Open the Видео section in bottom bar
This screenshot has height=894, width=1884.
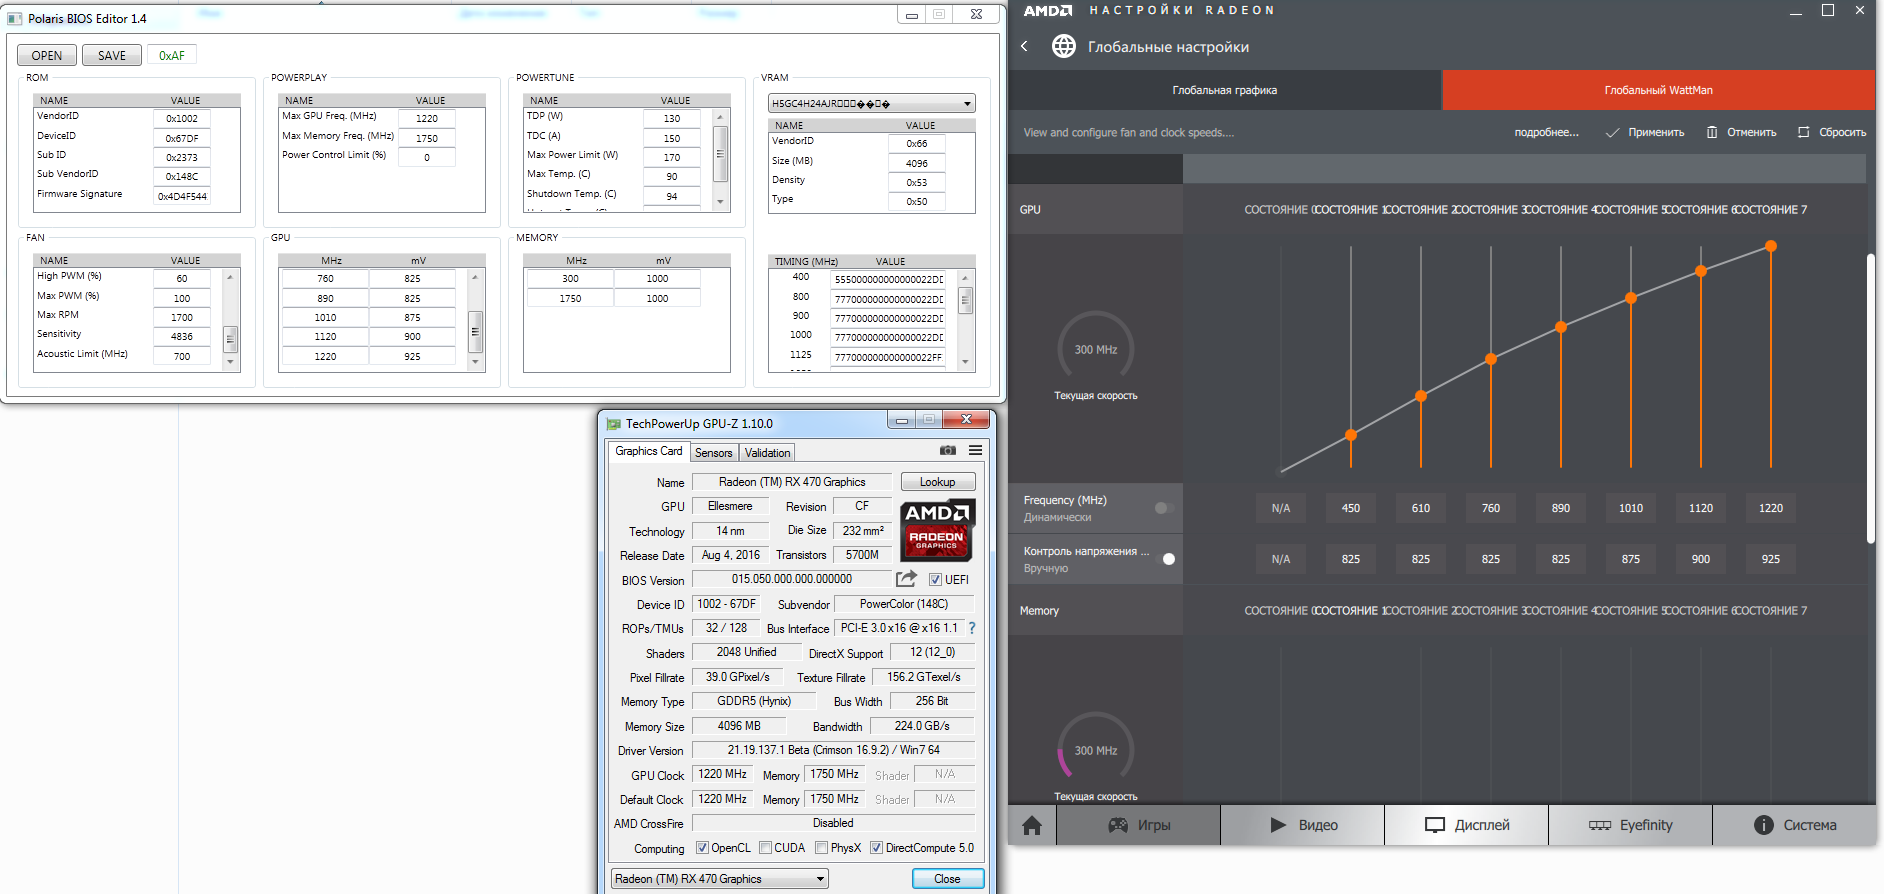(x=1303, y=825)
